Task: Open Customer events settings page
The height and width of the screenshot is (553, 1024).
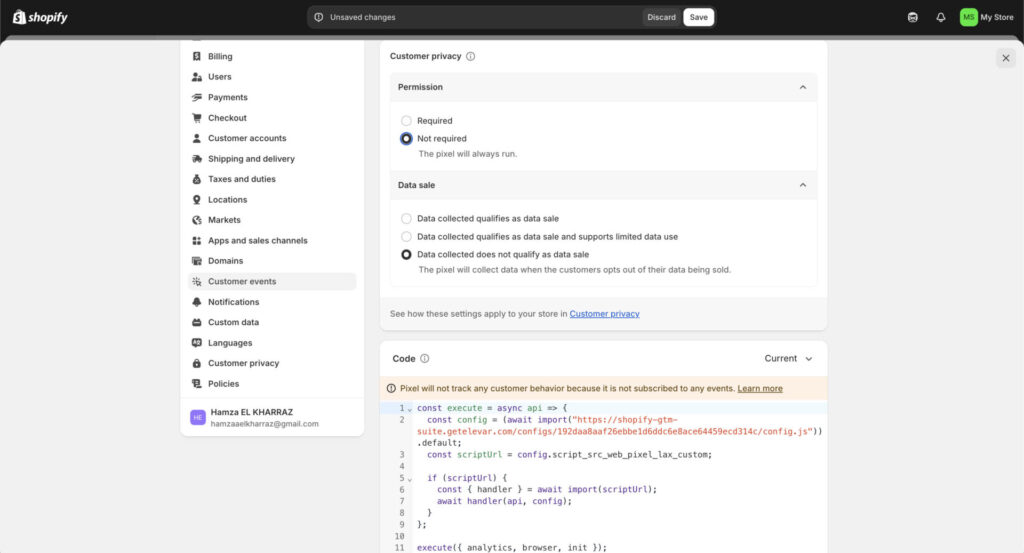Action: [242, 282]
